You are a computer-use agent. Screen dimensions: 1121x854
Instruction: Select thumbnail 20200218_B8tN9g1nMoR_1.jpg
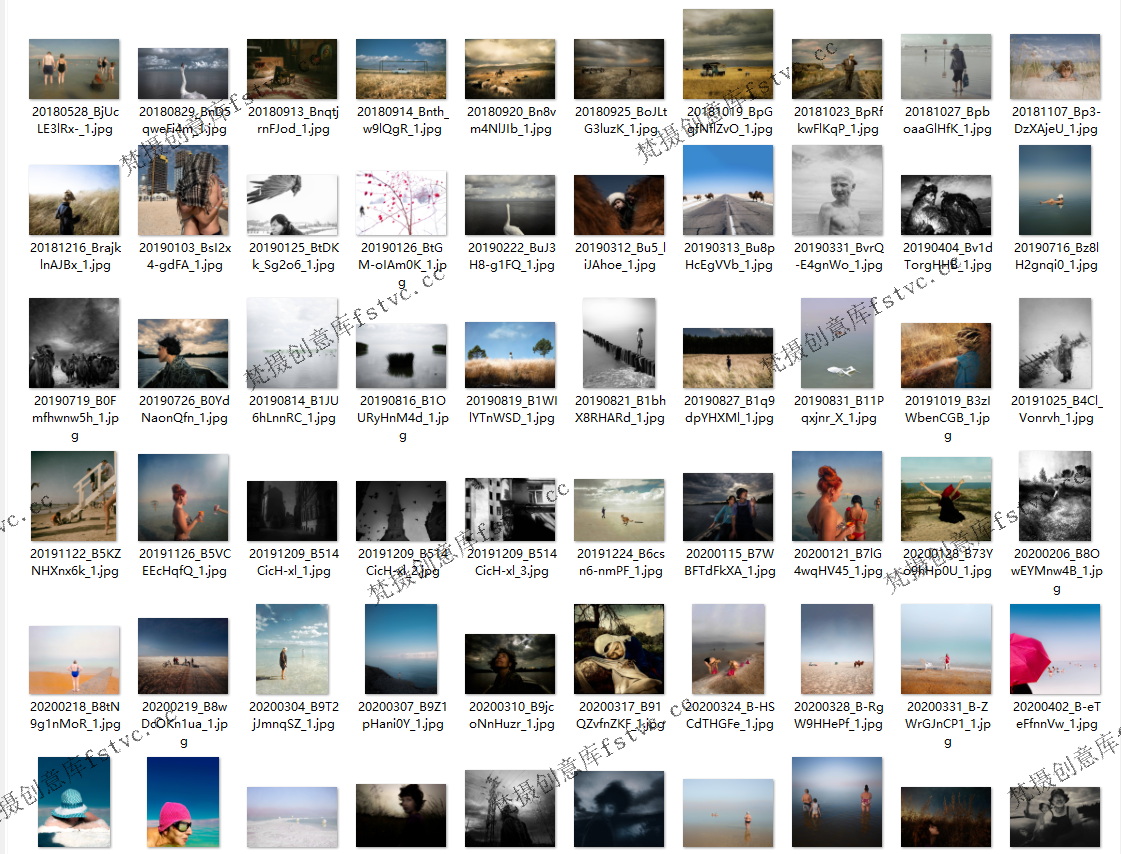(x=74, y=660)
